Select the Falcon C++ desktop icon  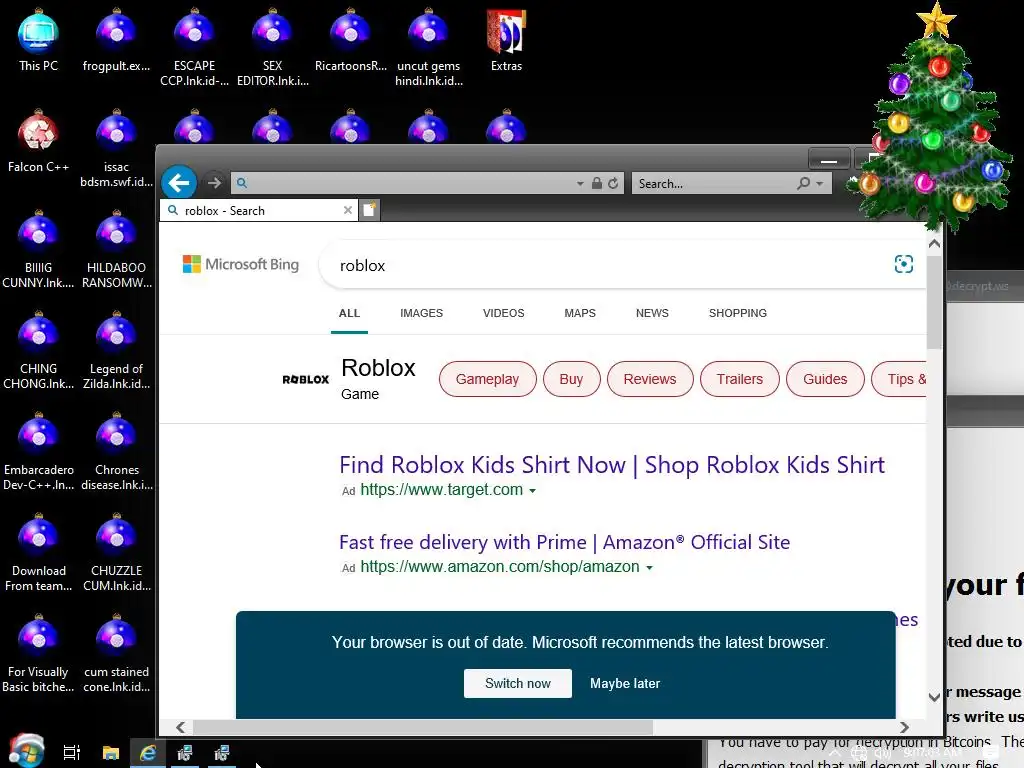click(x=39, y=142)
